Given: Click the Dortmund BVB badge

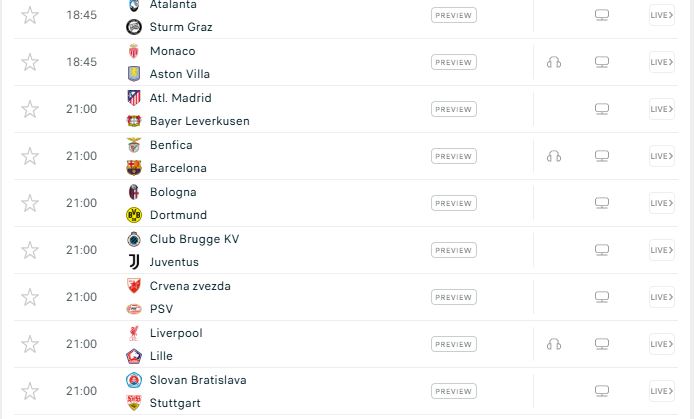Looking at the screenshot, I should (134, 215).
